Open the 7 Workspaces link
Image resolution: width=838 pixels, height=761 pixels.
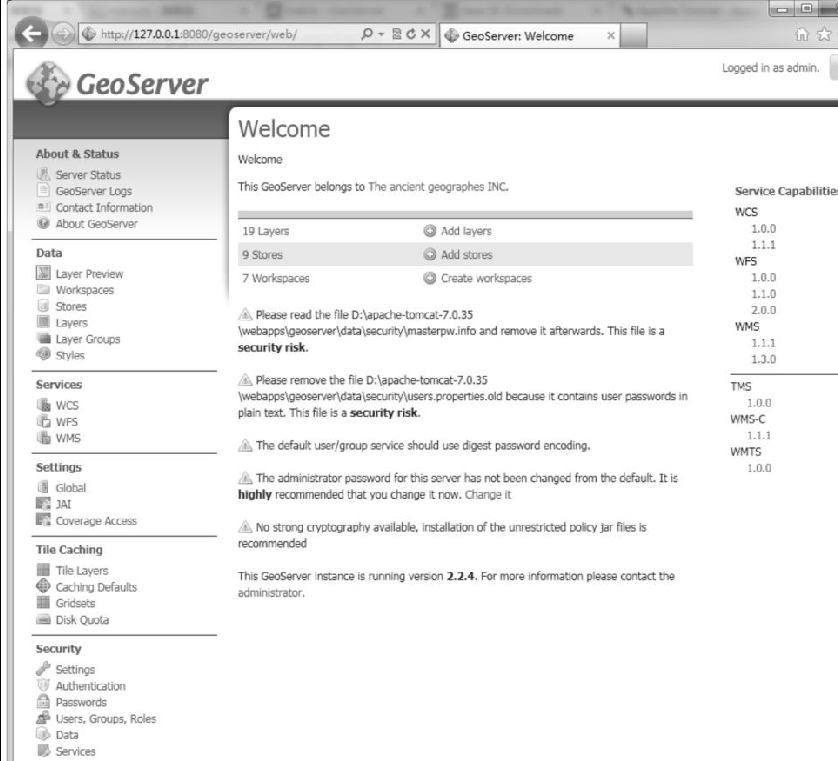pos(276,278)
